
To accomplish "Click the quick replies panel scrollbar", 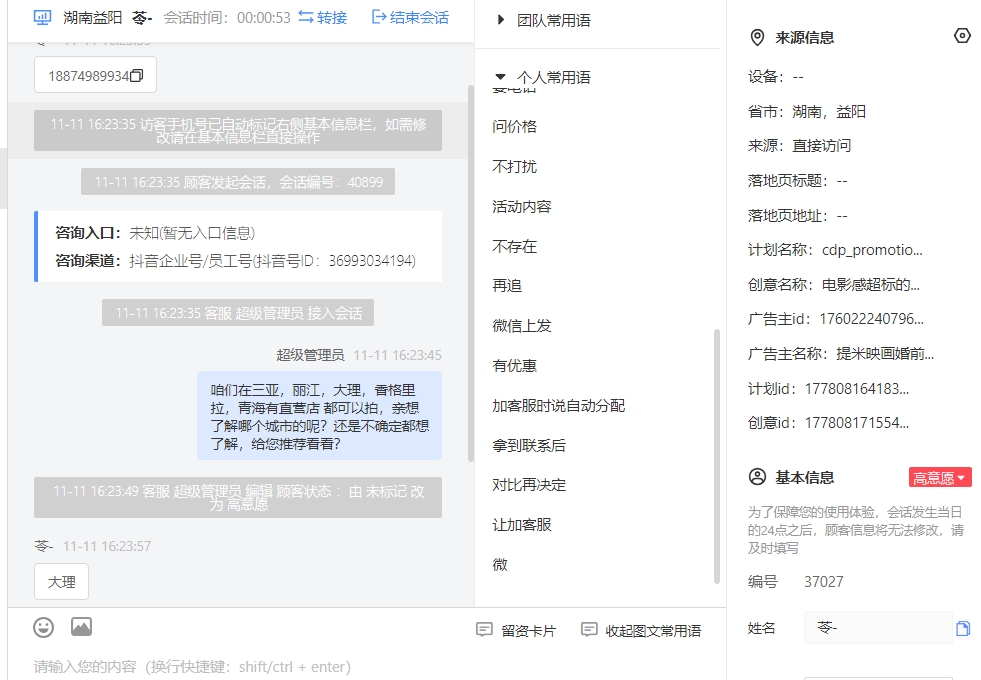I will (717, 457).
